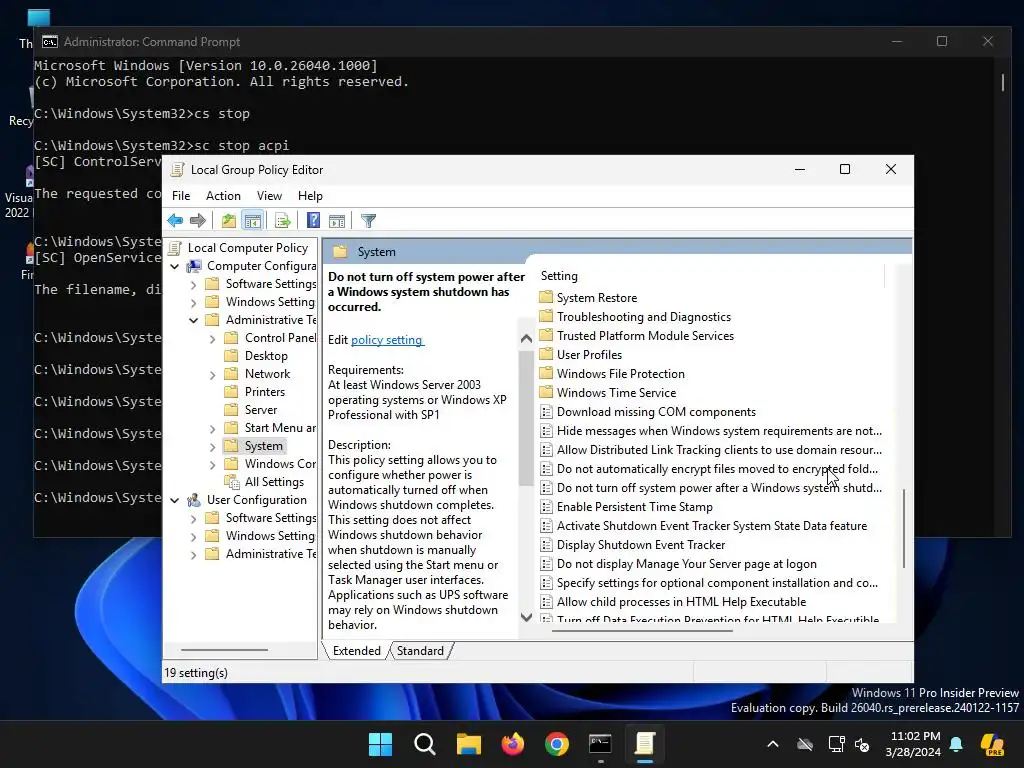This screenshot has height=768, width=1024.
Task: Click the network display tray icon
Action: point(836,744)
